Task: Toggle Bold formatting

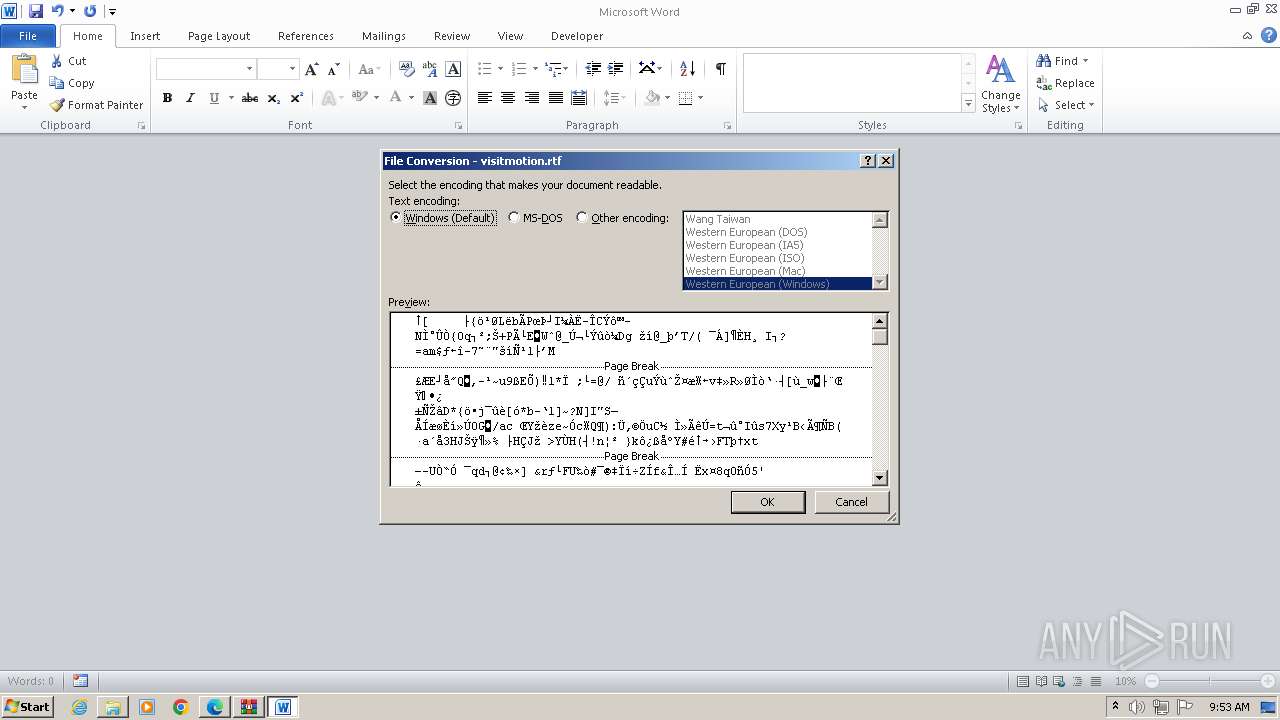Action: click(x=167, y=98)
